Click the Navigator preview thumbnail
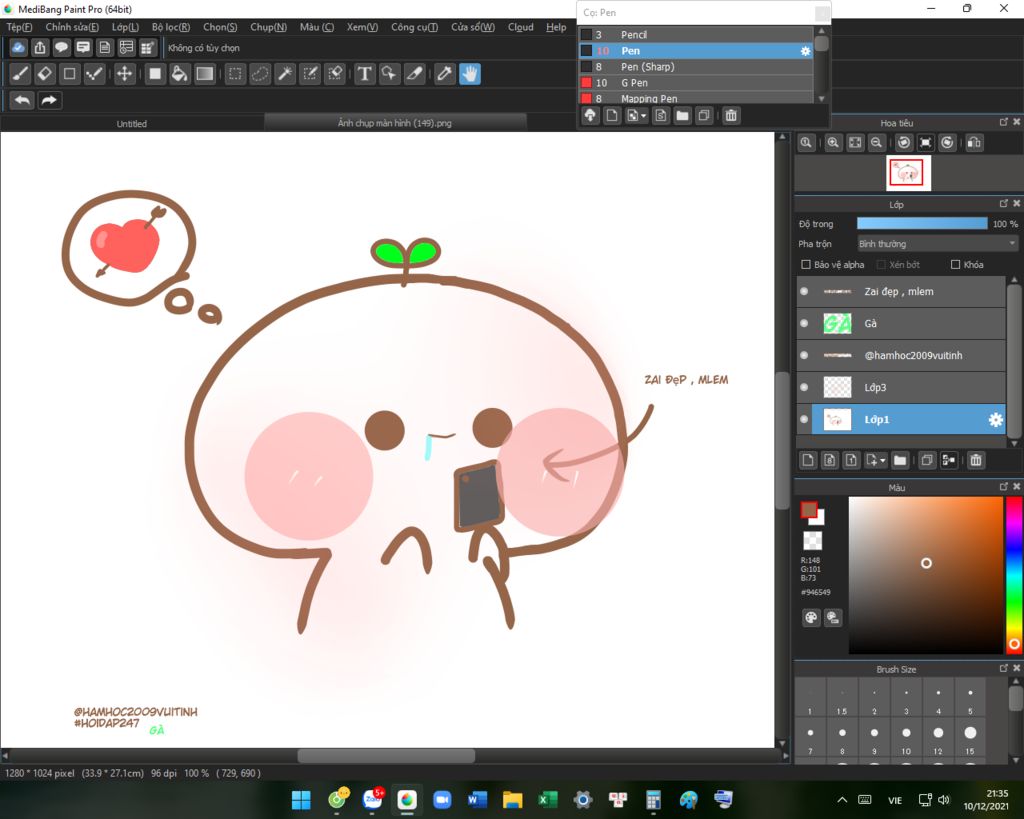The image size is (1024, 819). point(908,173)
